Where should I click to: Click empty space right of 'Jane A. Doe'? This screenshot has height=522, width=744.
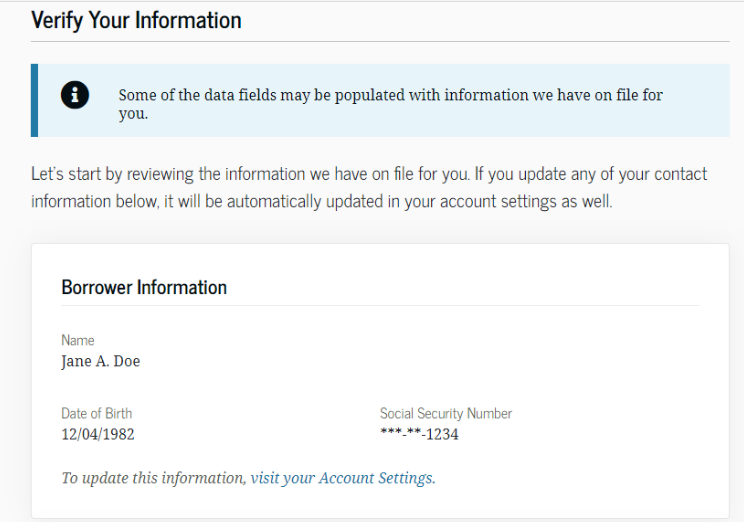point(400,362)
